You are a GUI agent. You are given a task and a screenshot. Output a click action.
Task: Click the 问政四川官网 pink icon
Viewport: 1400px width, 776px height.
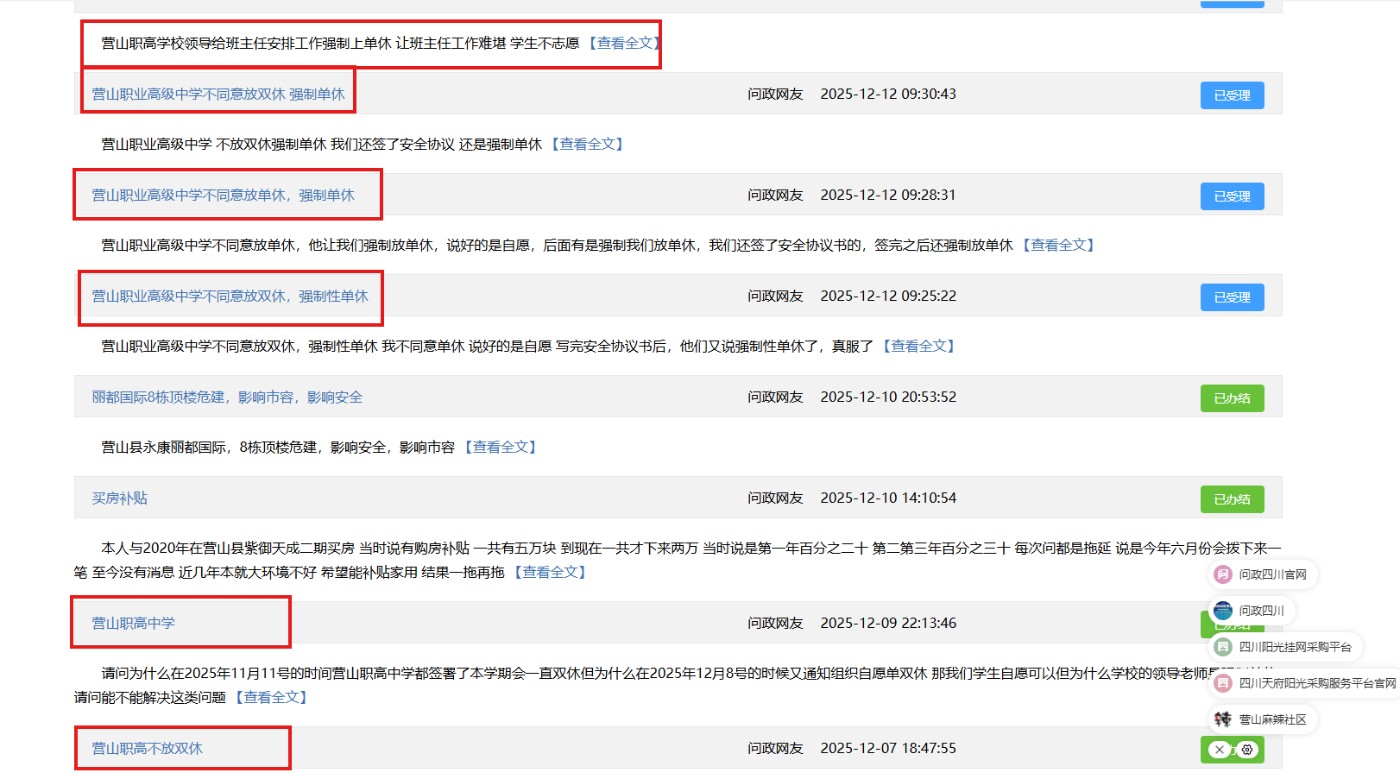point(1222,574)
